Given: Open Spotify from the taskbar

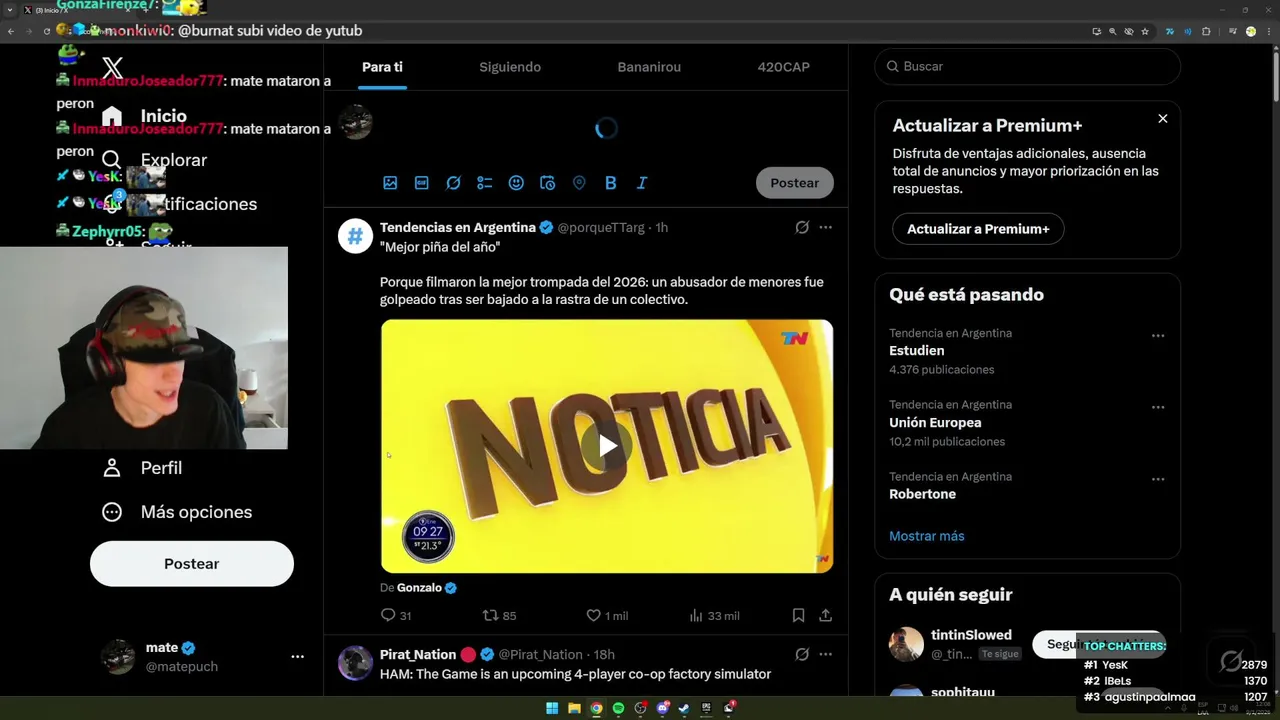Looking at the screenshot, I should [x=618, y=708].
